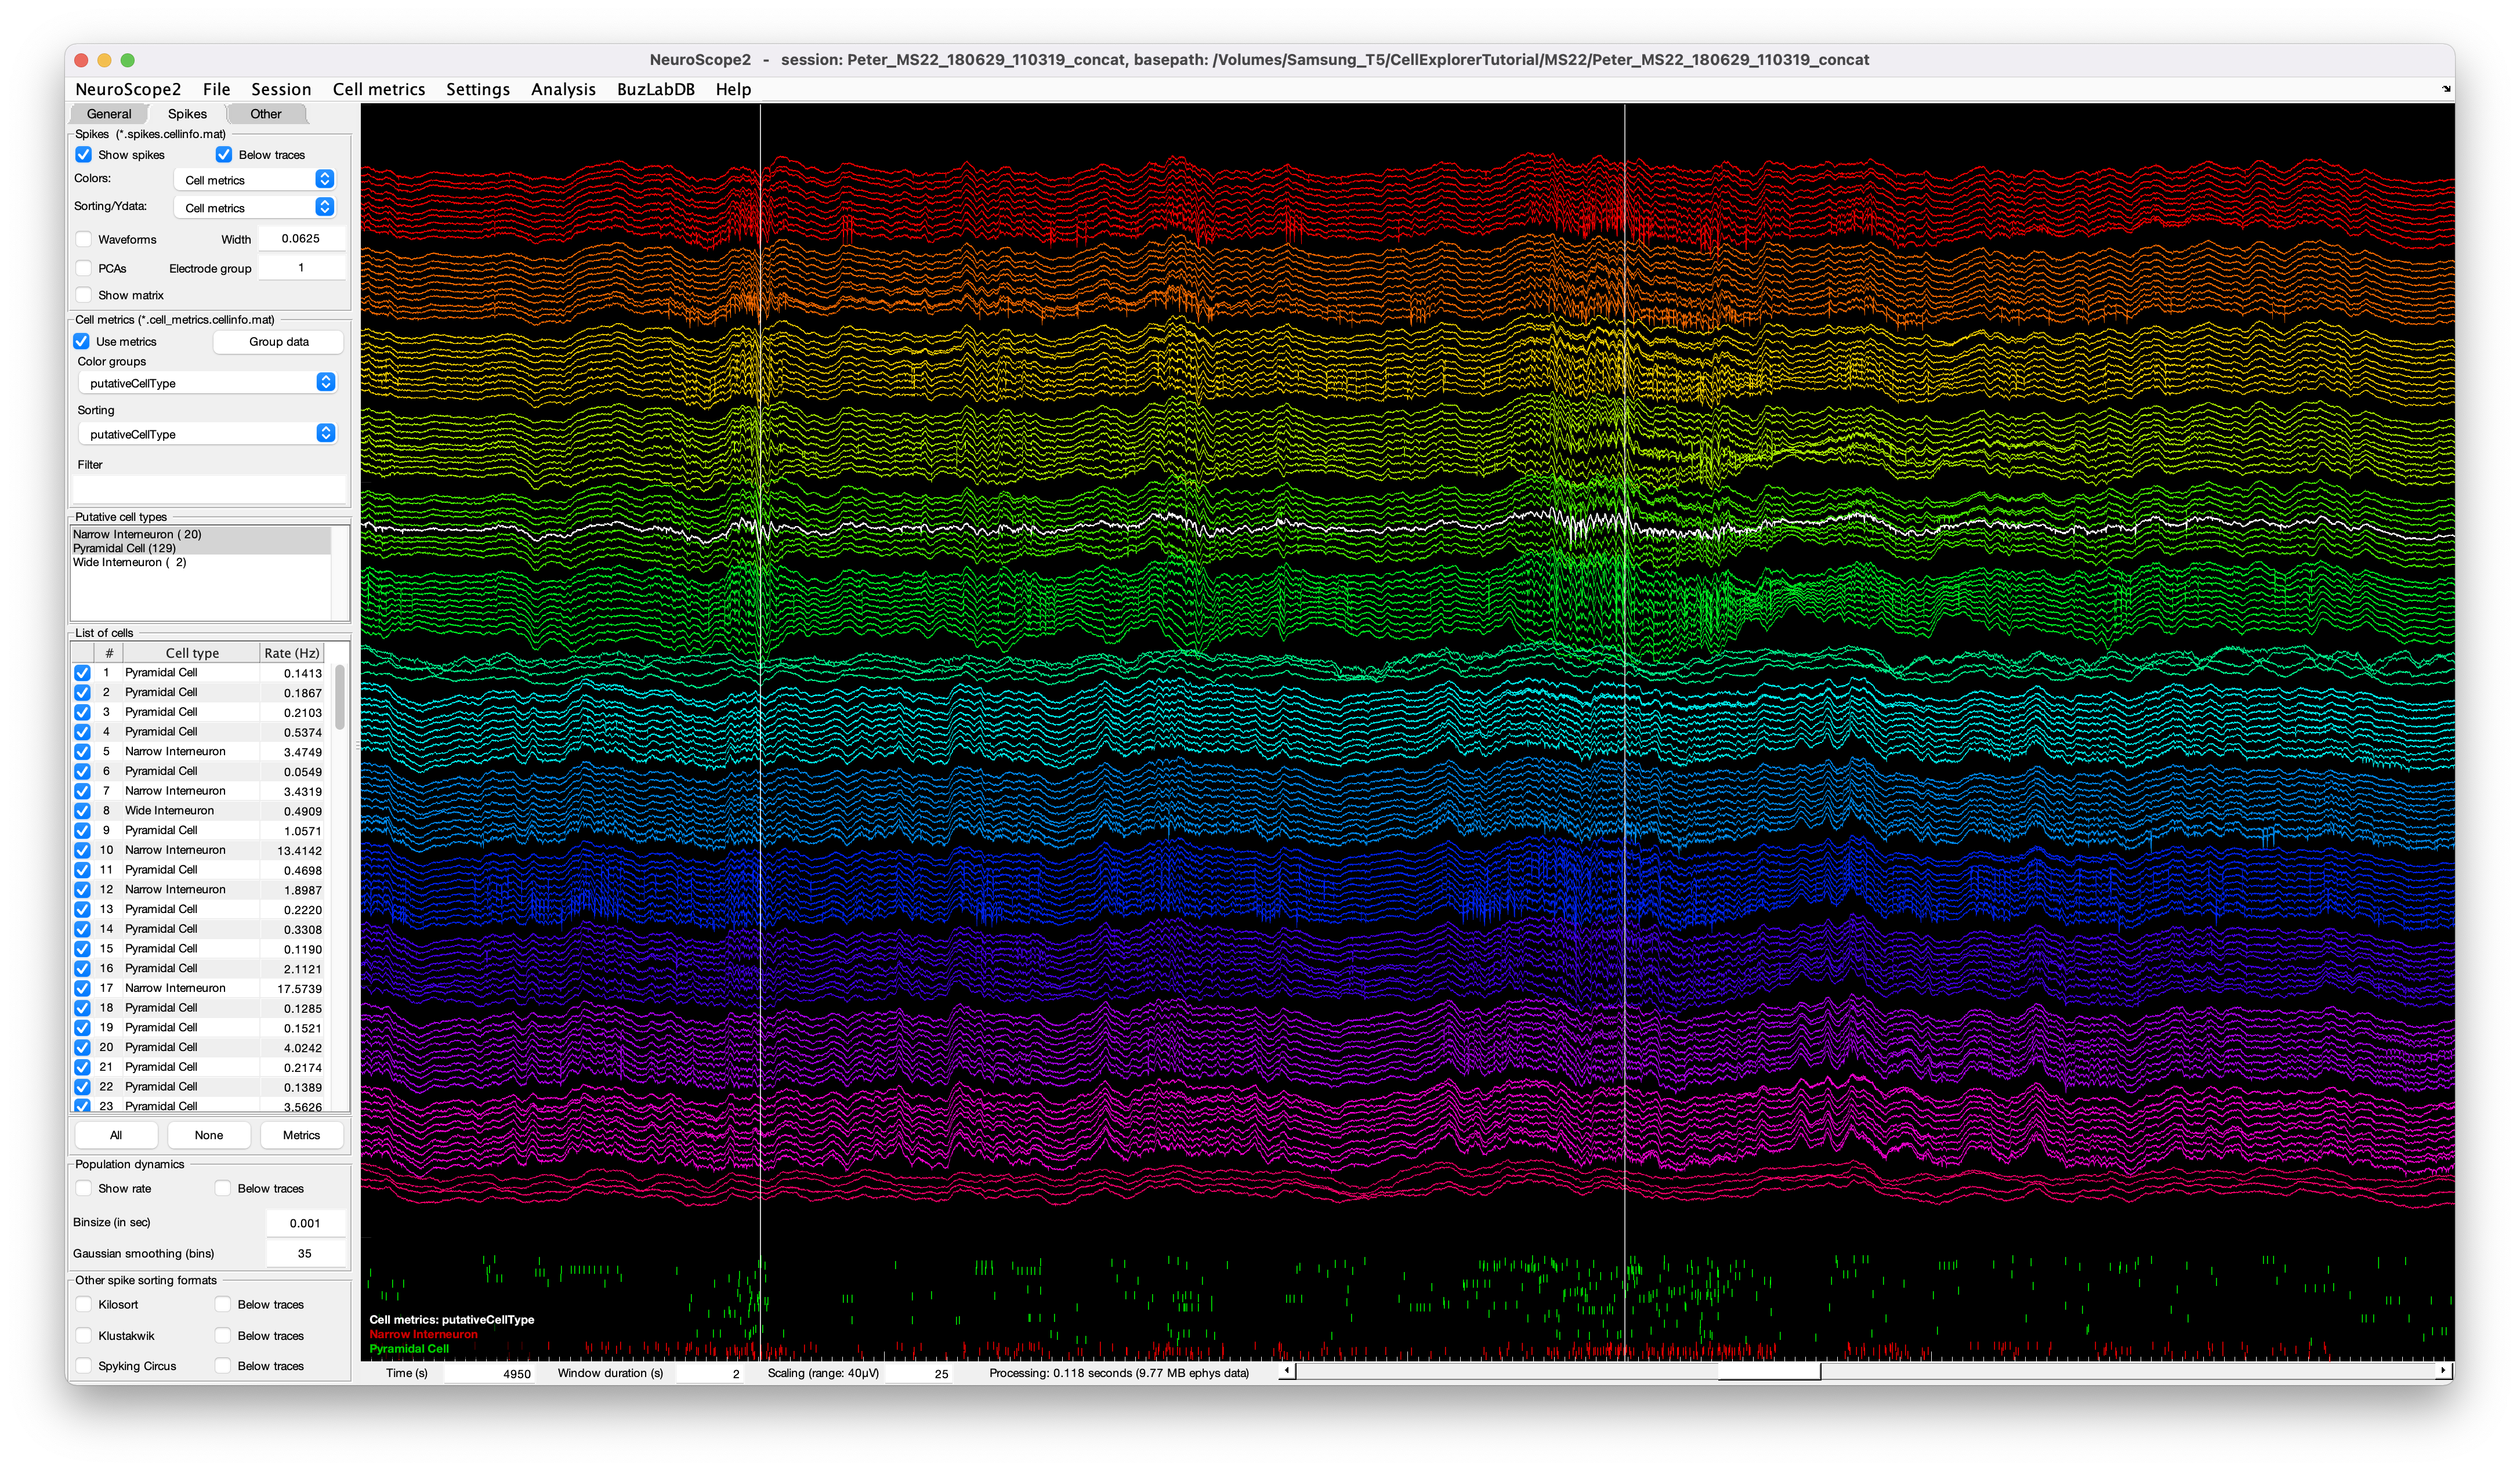Click the Window duration input field

tap(710, 1373)
